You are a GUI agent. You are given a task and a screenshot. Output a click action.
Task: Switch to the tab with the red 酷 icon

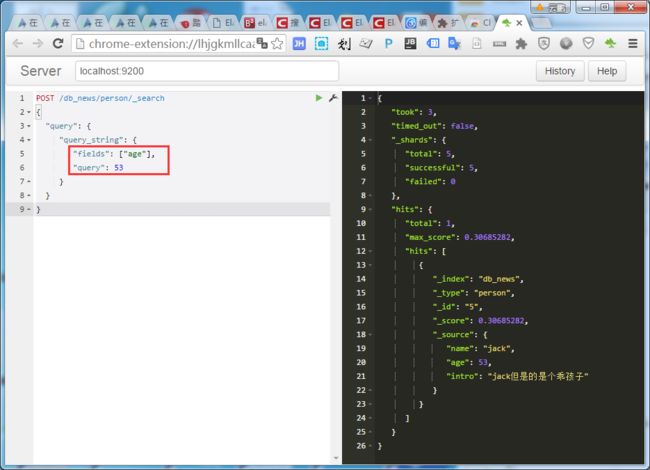point(191,23)
